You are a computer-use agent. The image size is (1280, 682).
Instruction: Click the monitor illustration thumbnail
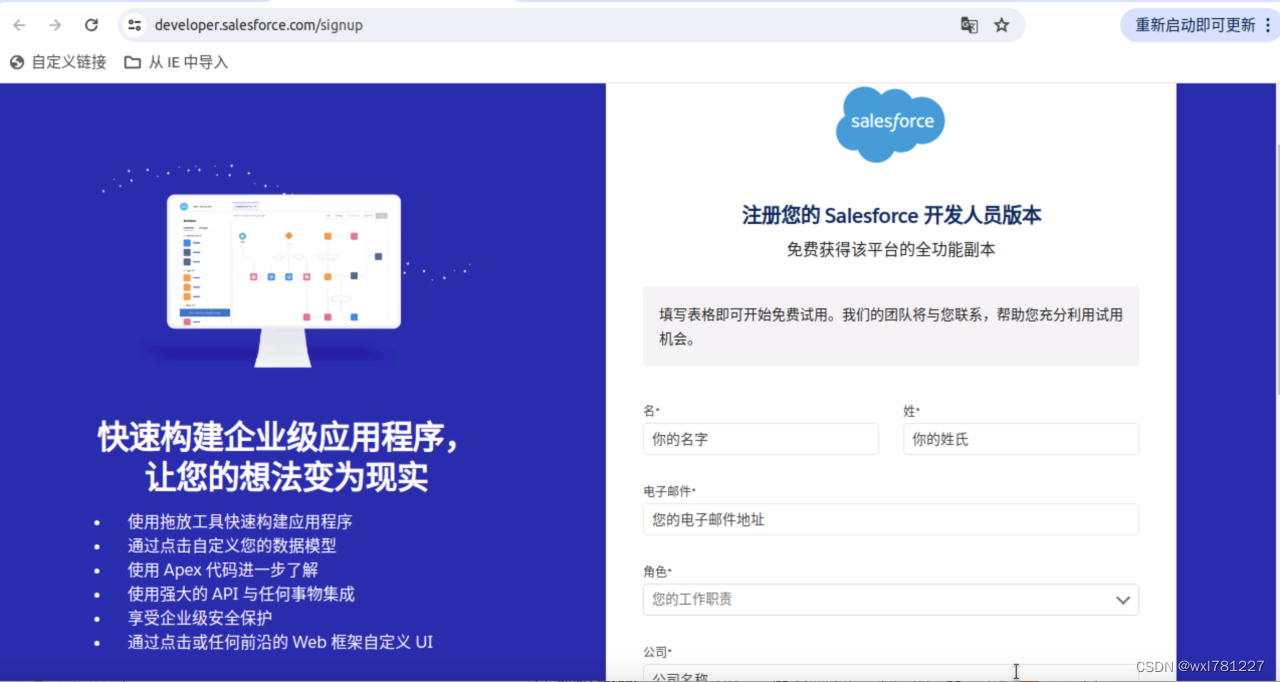pos(284,280)
